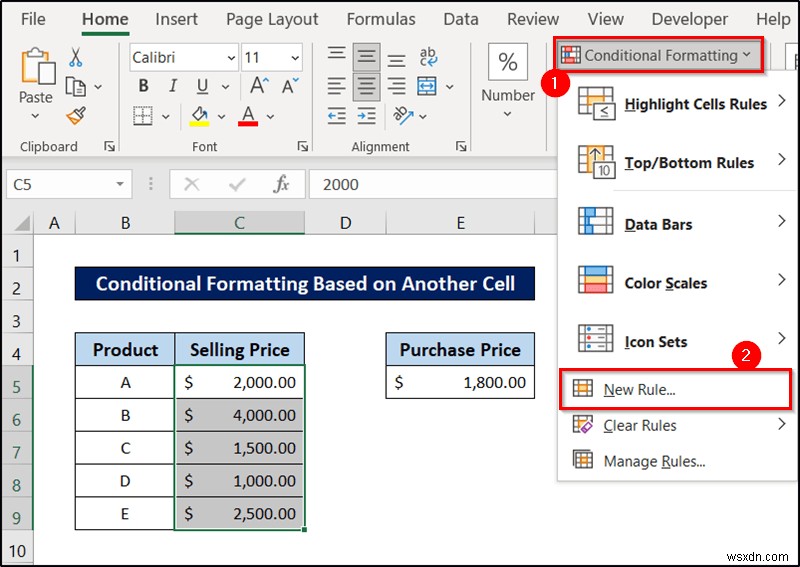Toggle Bold formatting

[x=143, y=86]
